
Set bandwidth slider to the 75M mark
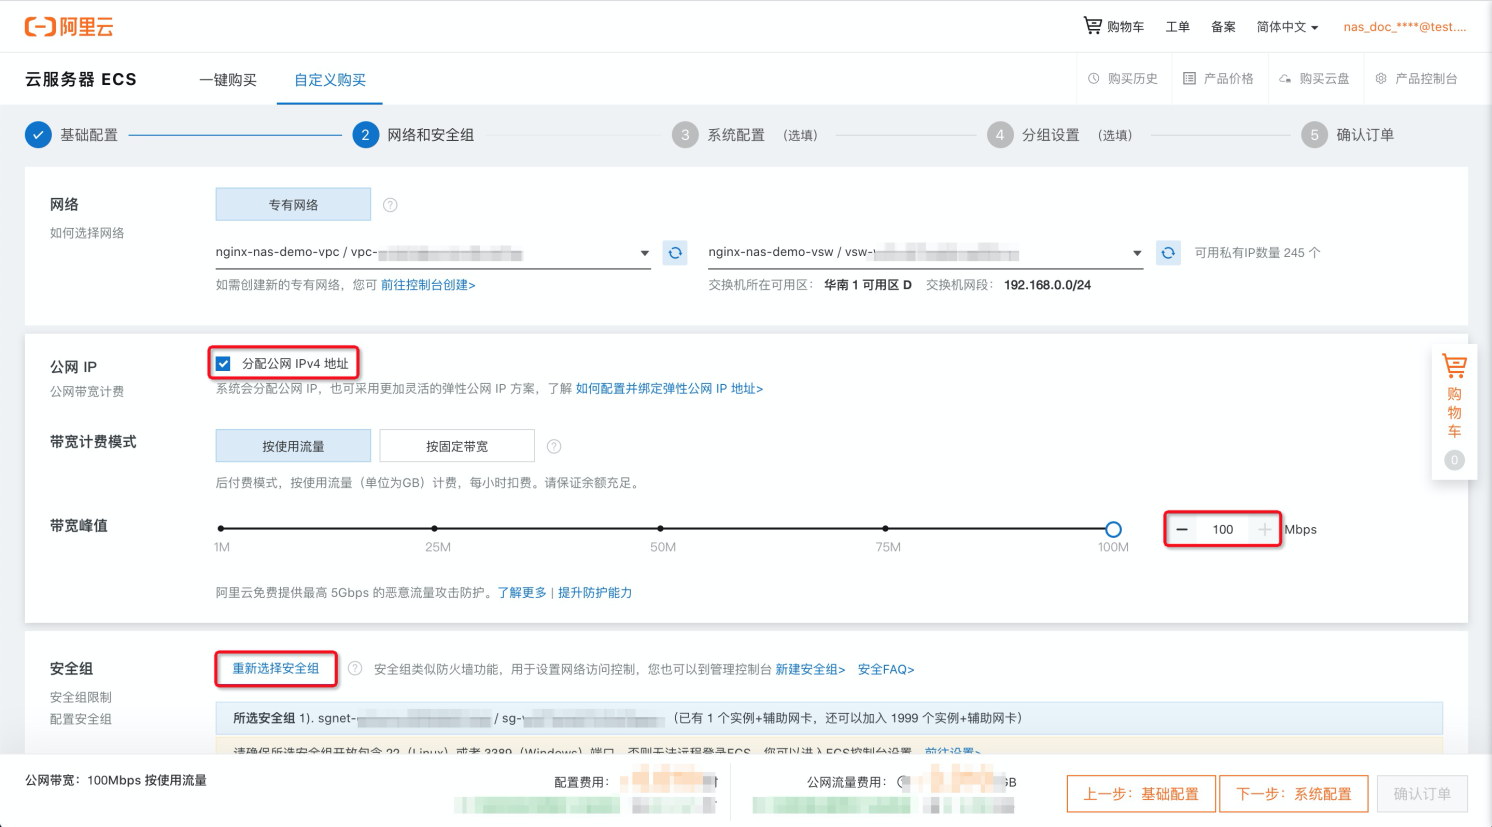tap(885, 528)
